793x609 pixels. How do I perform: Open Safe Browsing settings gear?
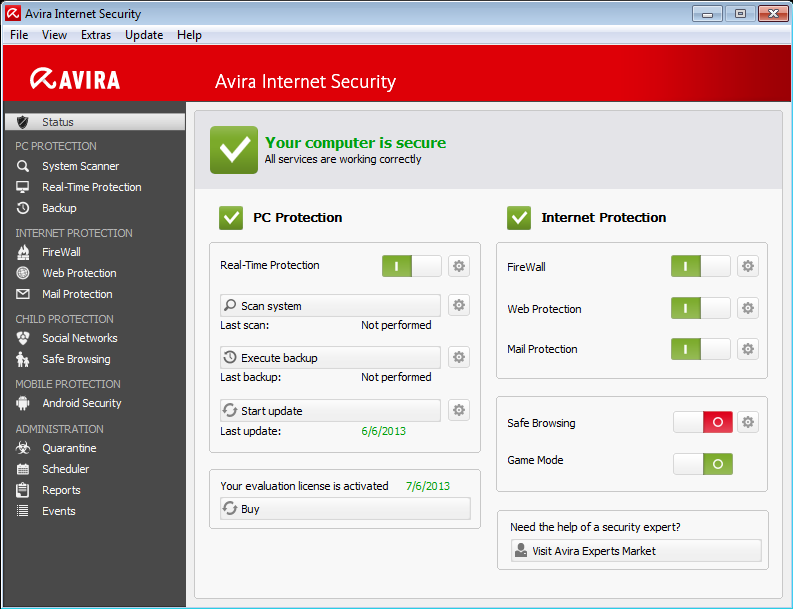(x=747, y=422)
